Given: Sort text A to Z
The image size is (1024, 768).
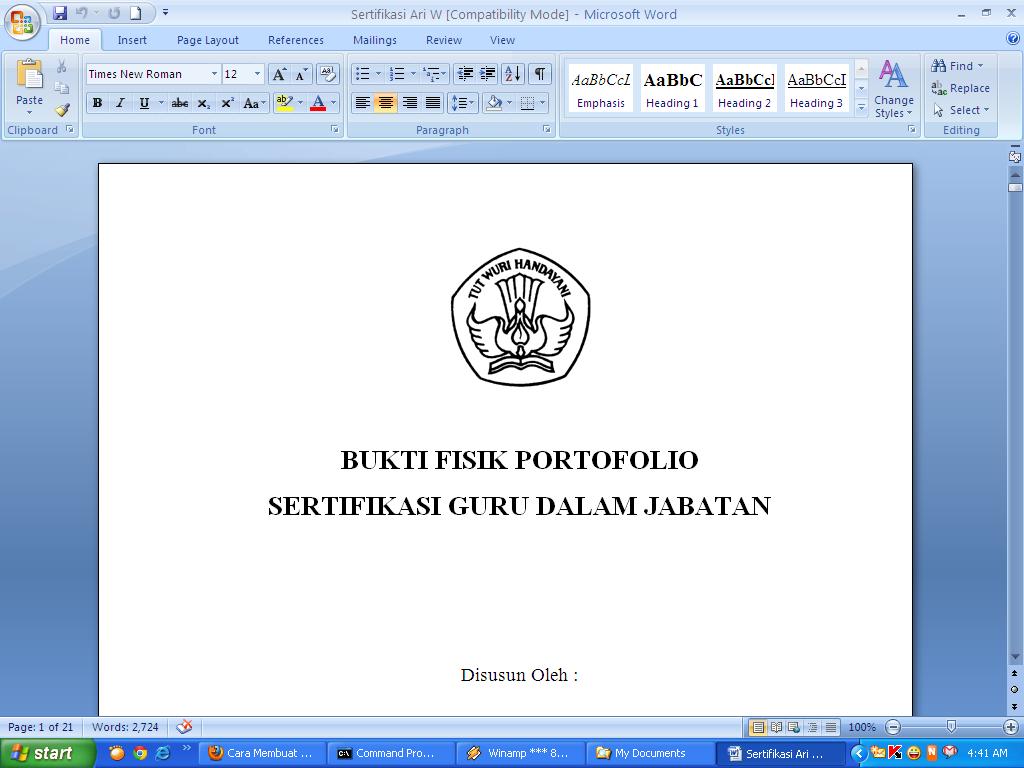Looking at the screenshot, I should click(513, 74).
